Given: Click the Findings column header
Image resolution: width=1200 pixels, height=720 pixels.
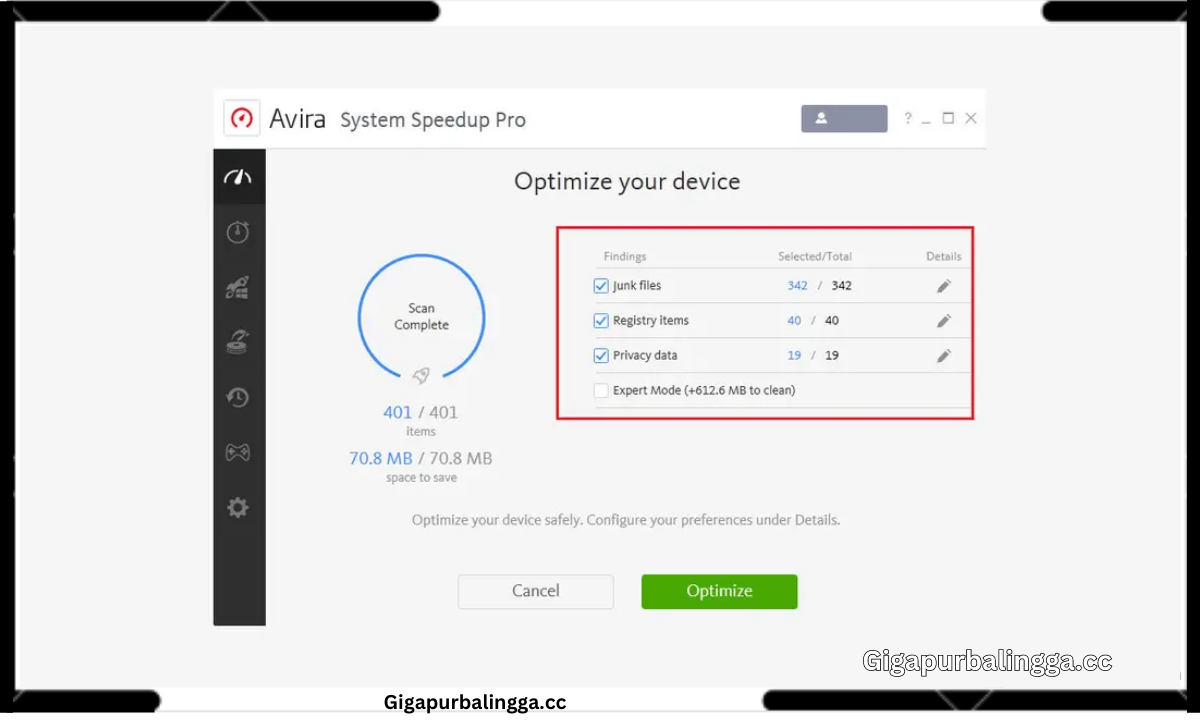Looking at the screenshot, I should click(625, 257).
